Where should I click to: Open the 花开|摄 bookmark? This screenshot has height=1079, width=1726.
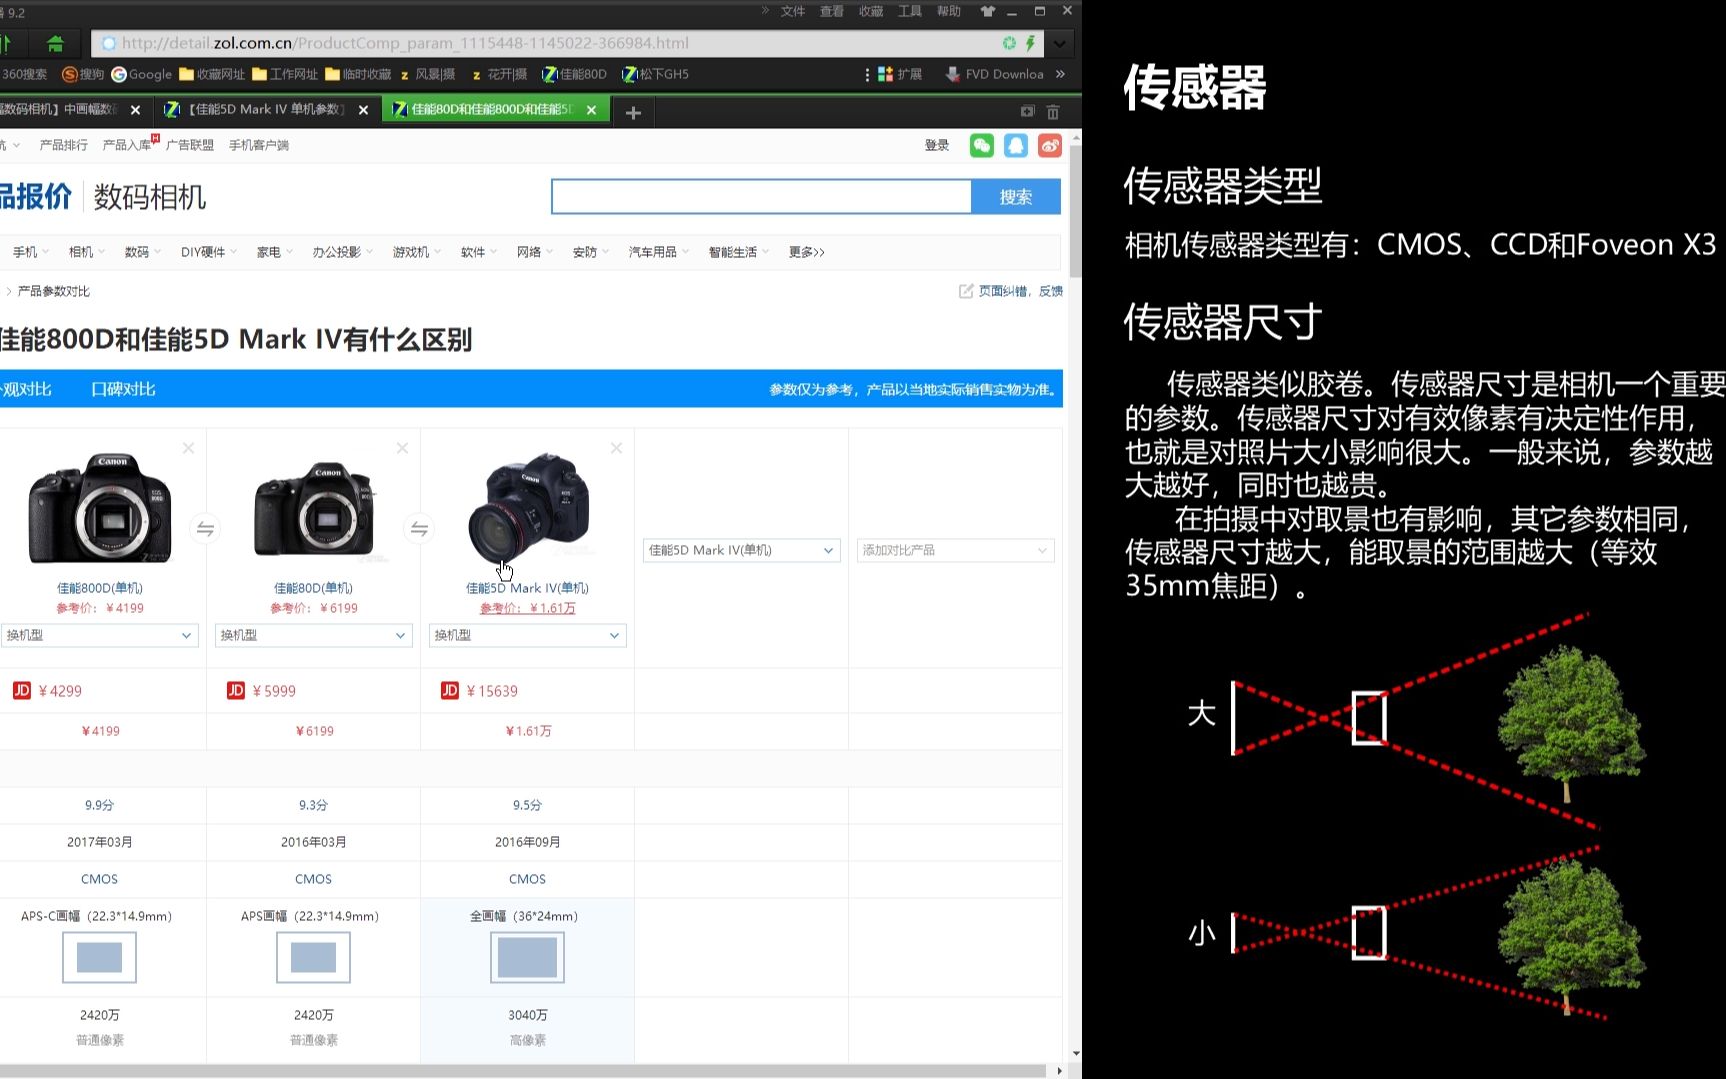tap(499, 74)
